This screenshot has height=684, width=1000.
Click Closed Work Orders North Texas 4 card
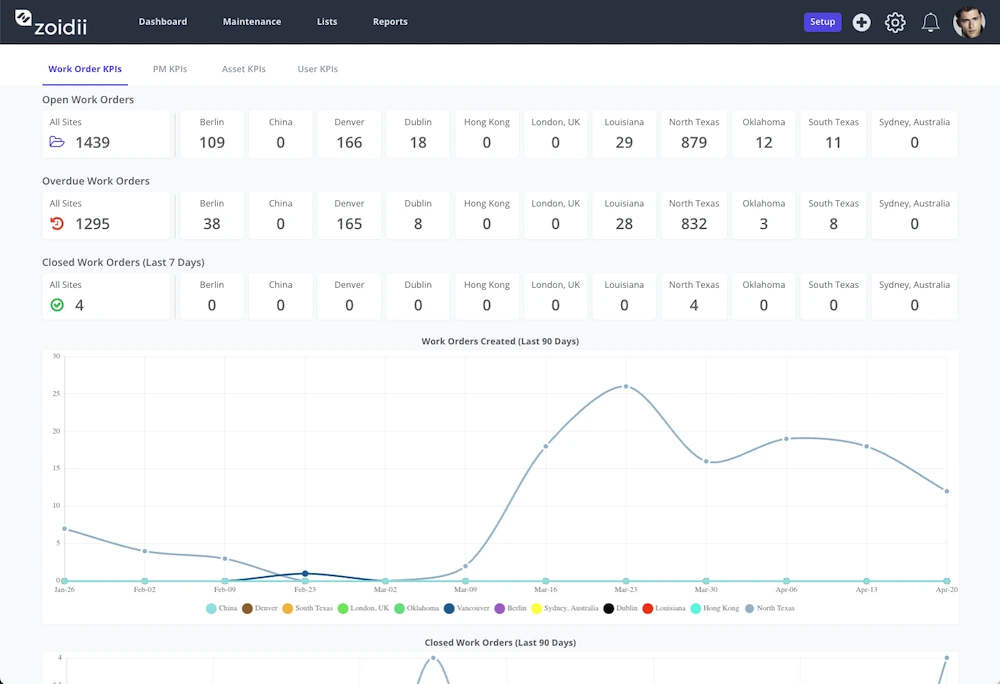click(x=693, y=296)
